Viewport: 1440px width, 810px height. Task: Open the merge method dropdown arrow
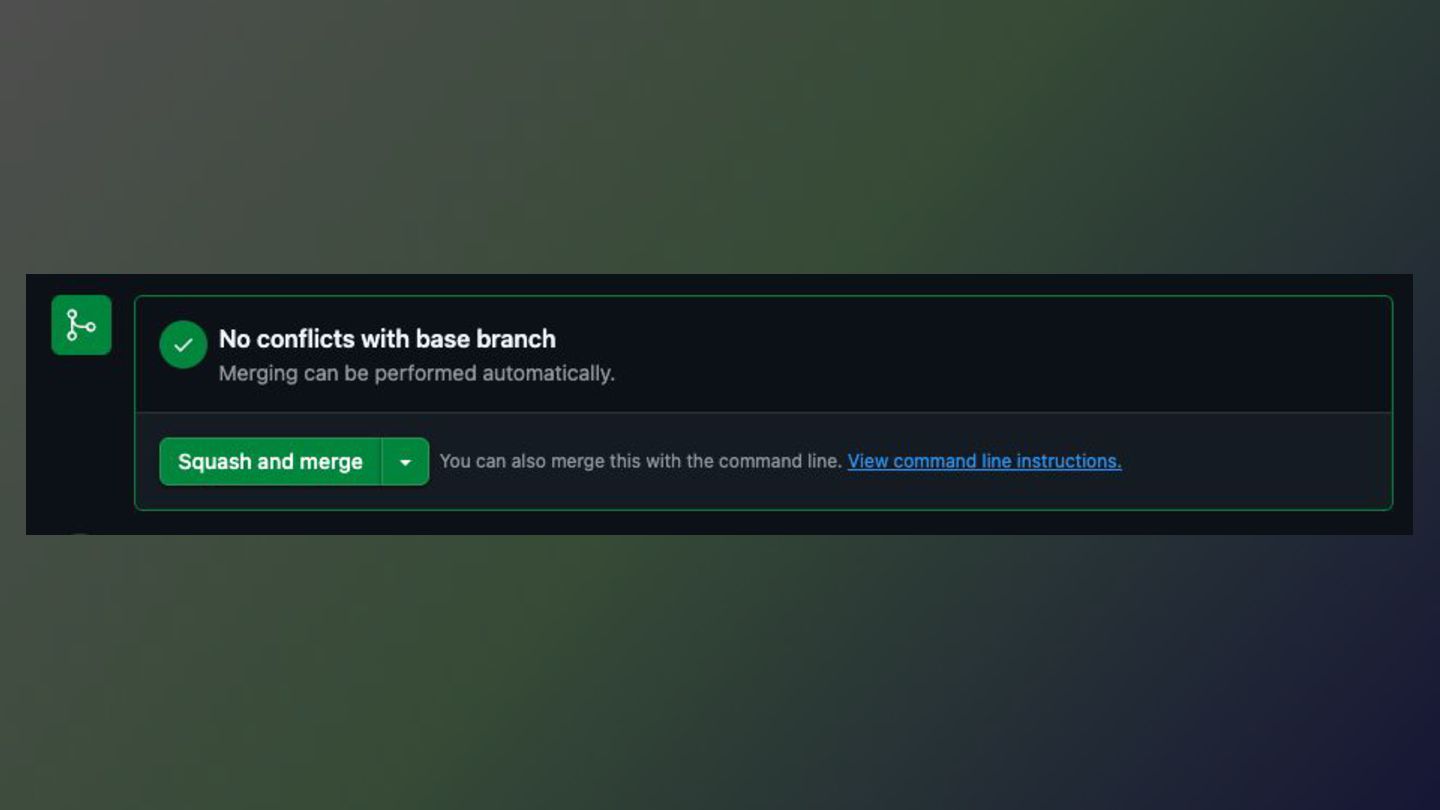click(405, 462)
